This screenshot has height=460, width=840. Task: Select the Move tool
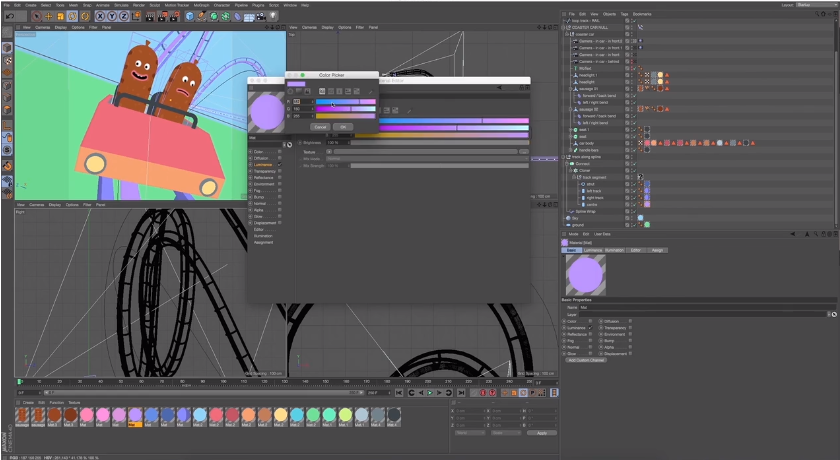click(48, 17)
